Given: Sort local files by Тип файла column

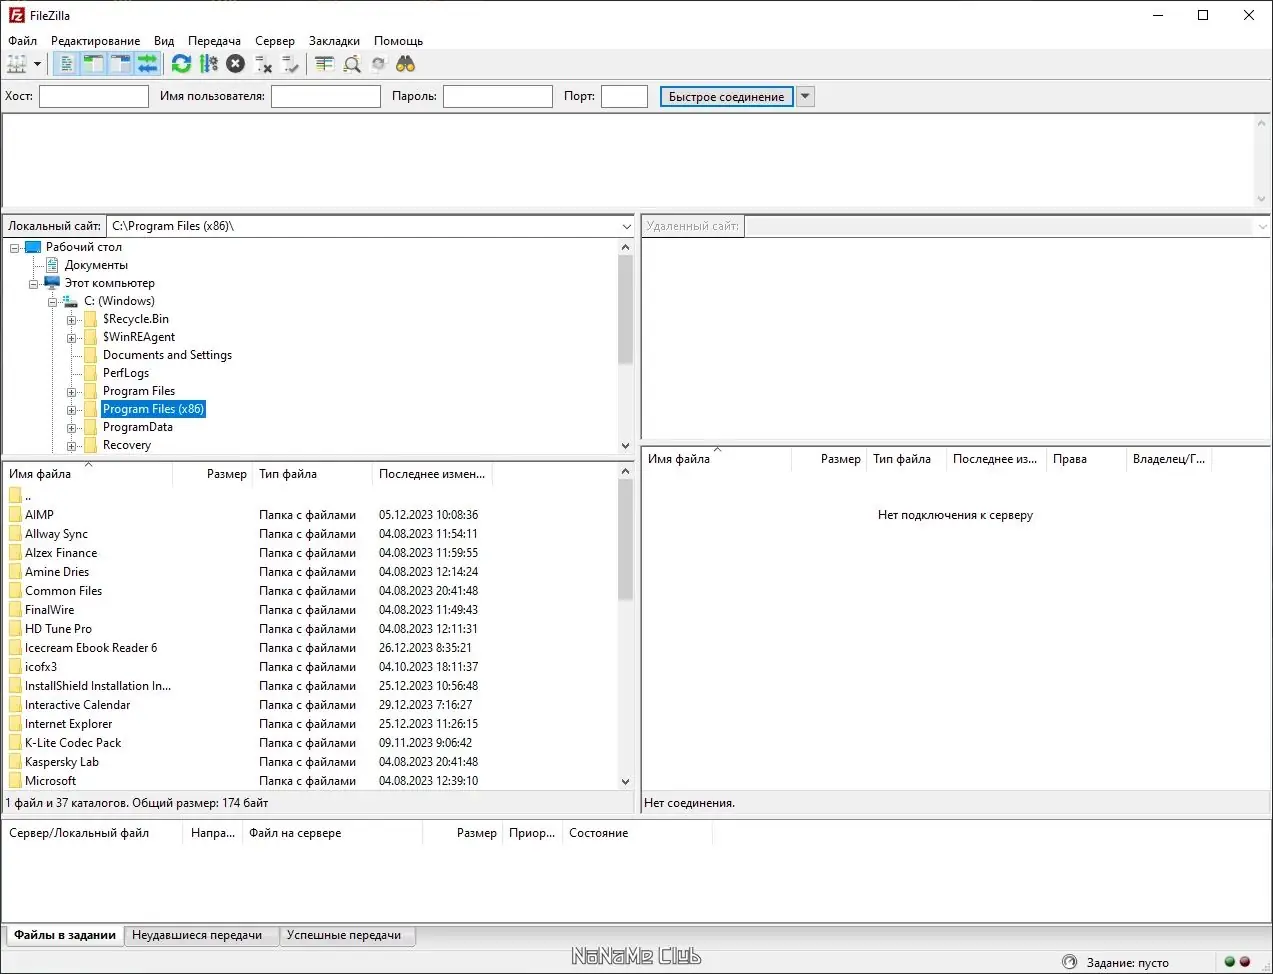Looking at the screenshot, I should 313,474.
